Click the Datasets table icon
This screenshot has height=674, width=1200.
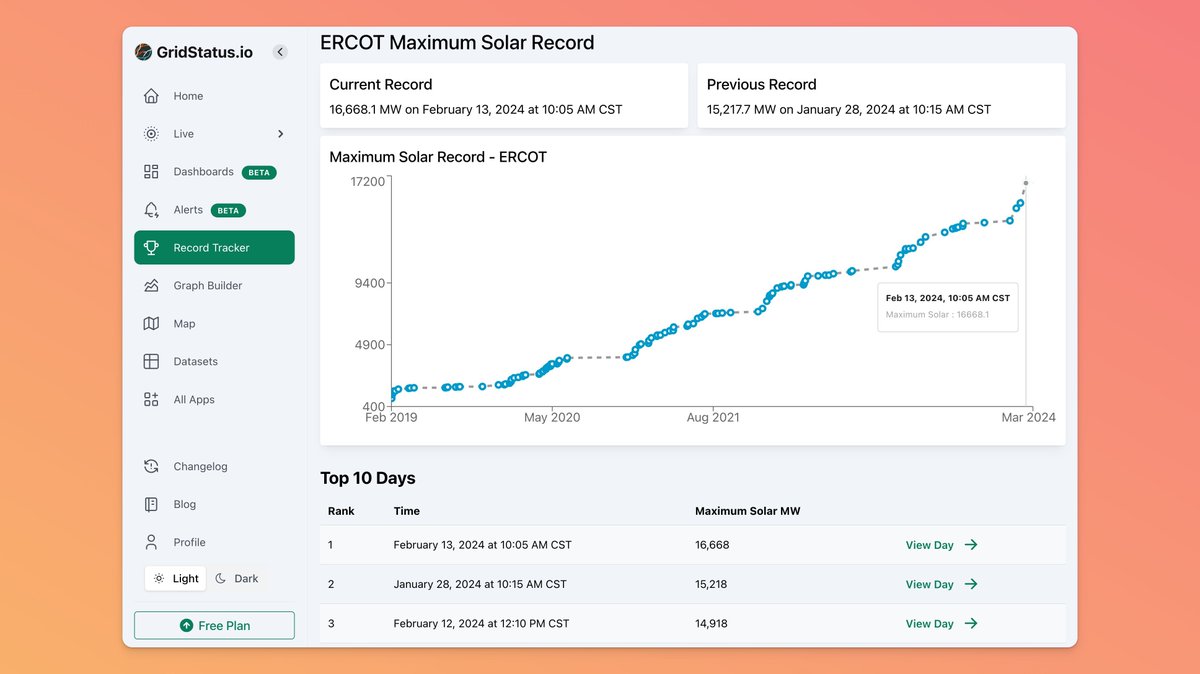[151, 361]
